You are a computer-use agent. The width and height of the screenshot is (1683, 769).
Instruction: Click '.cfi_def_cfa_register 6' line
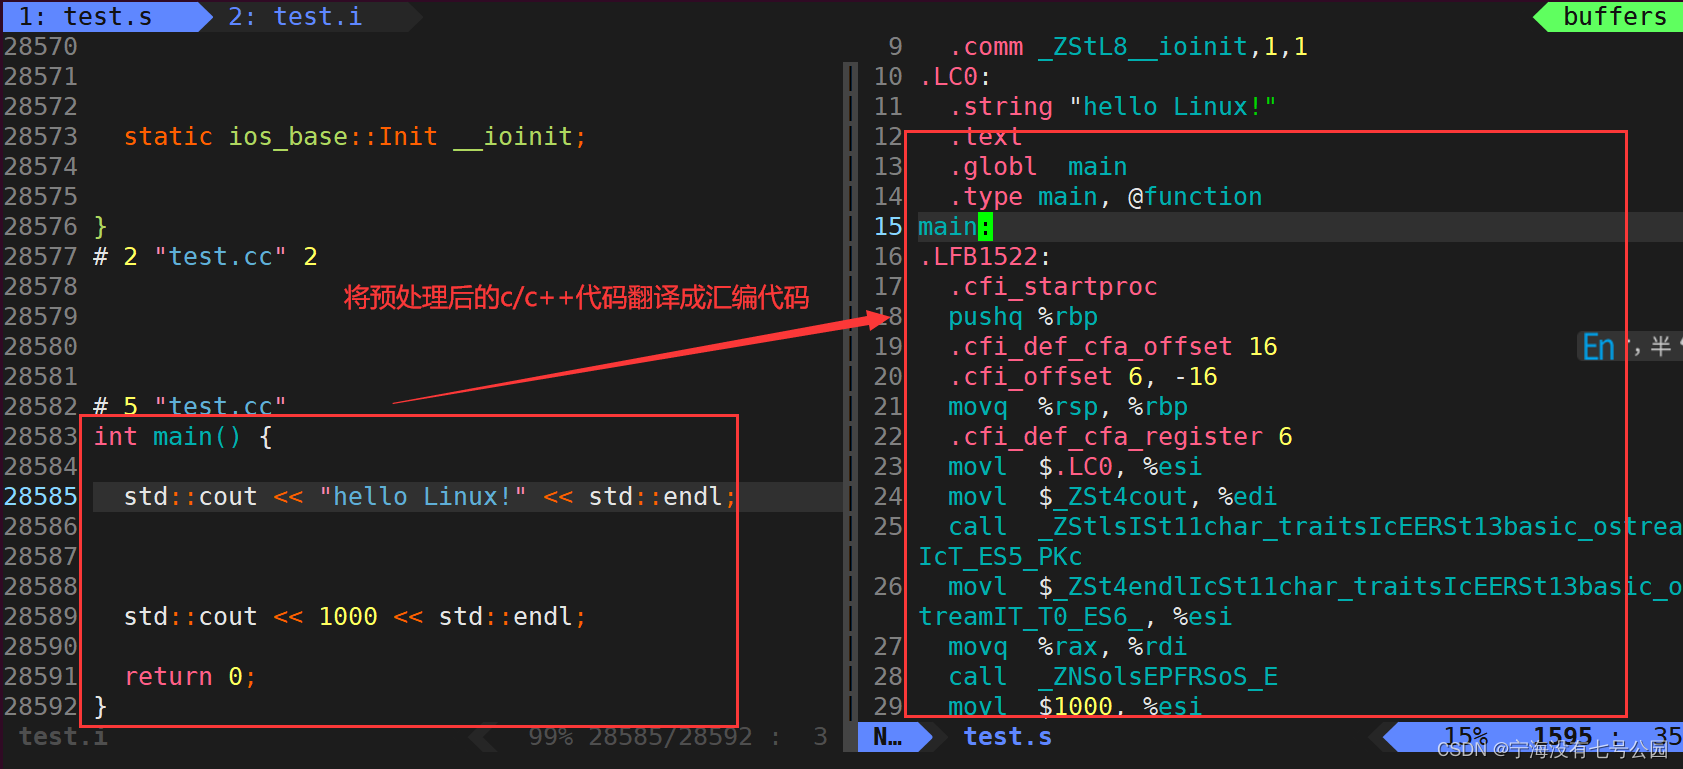tap(1120, 437)
